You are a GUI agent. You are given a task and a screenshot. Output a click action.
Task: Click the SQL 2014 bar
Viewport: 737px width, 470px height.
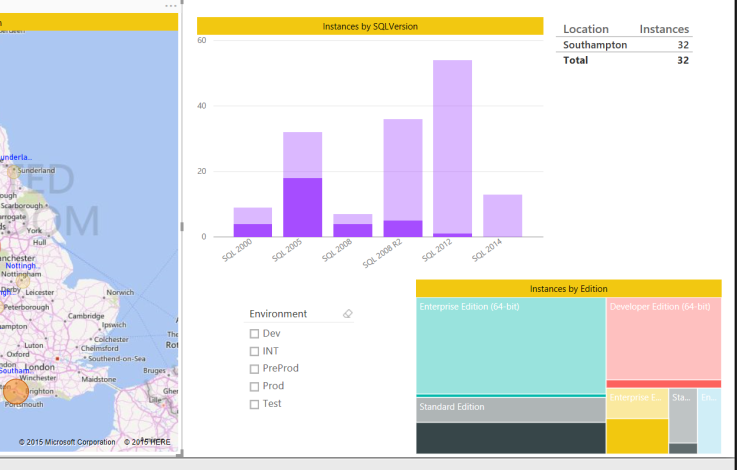tap(502, 215)
